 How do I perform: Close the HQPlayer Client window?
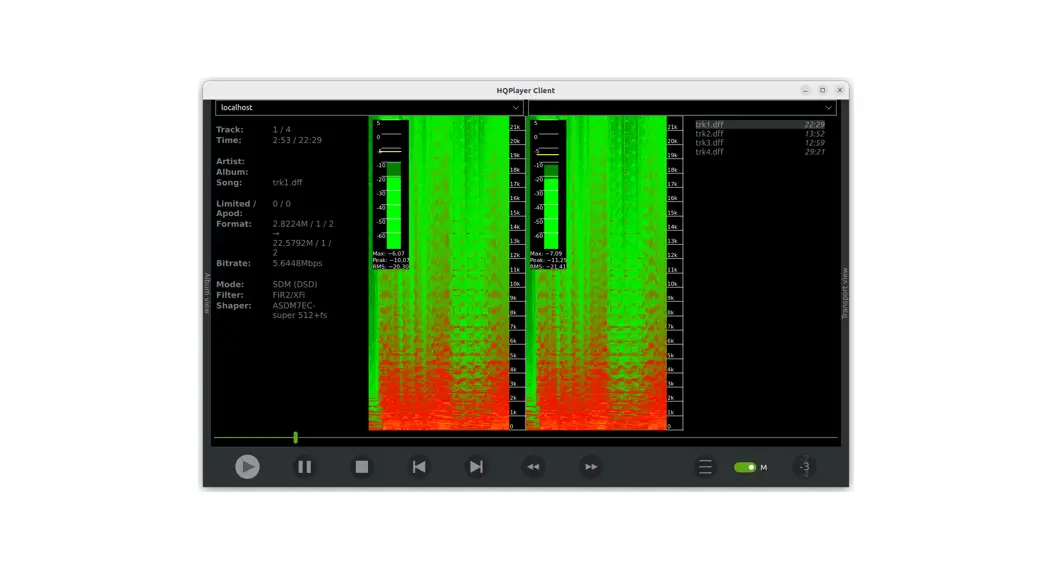click(x=840, y=90)
